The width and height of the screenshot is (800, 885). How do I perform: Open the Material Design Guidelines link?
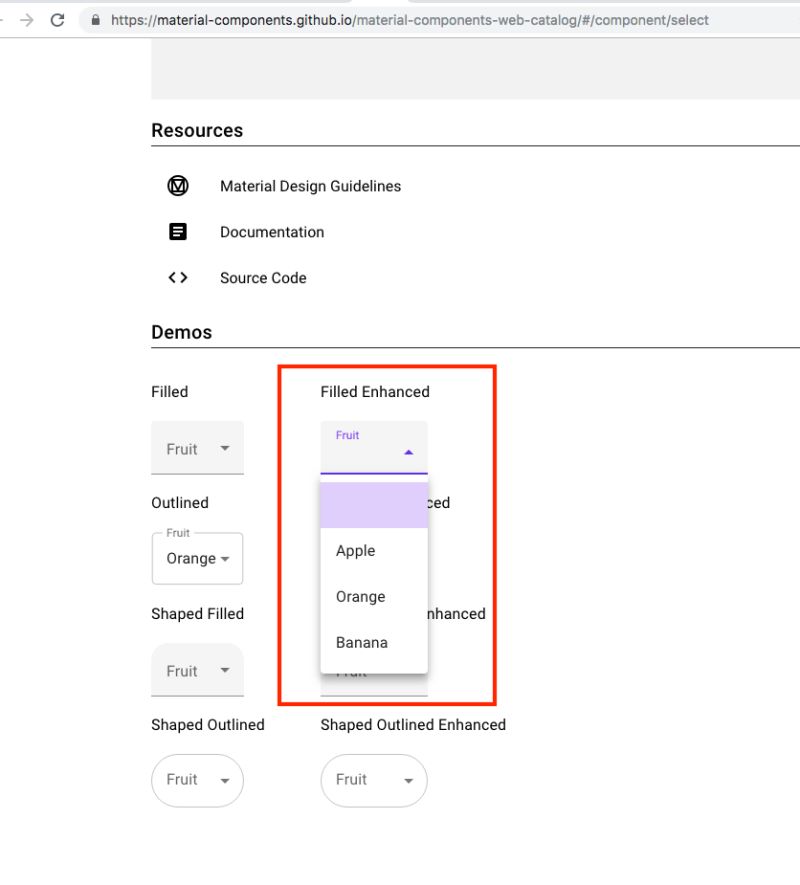click(x=310, y=186)
